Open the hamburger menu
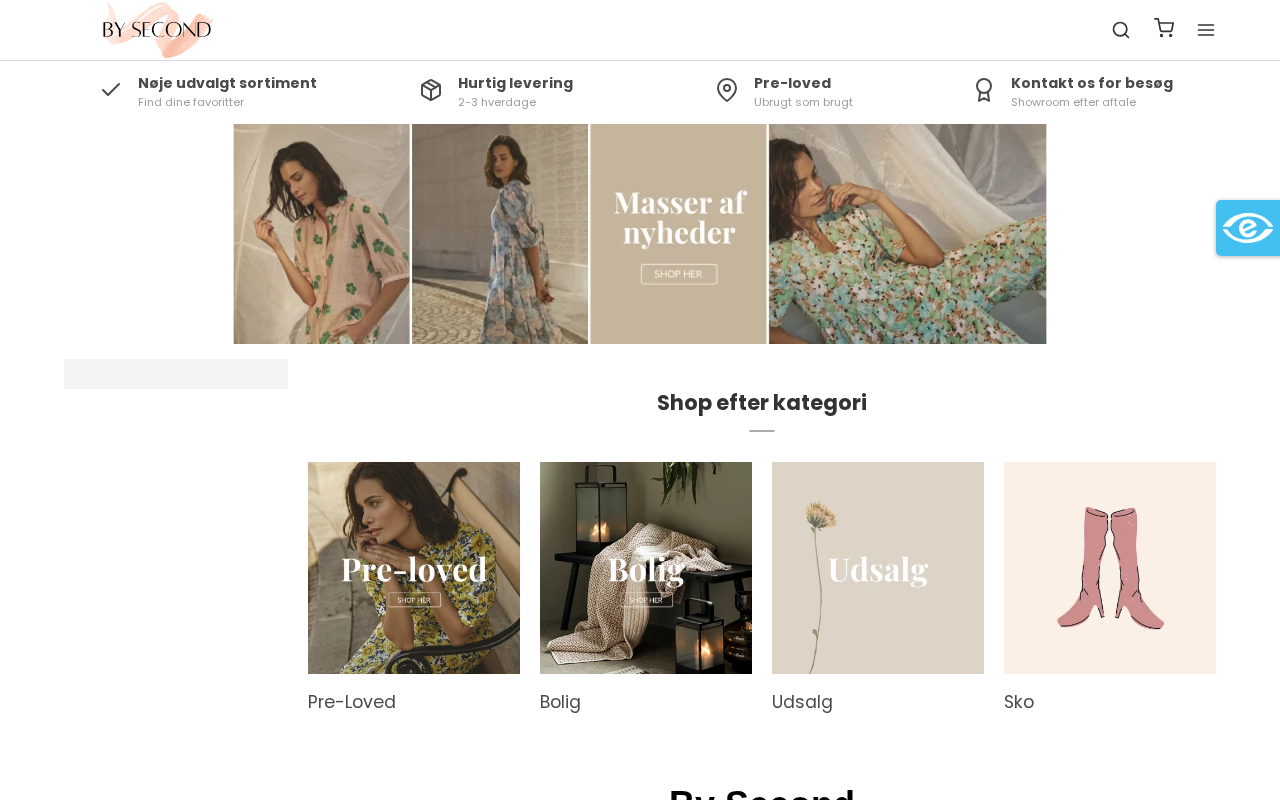The image size is (1280, 800). click(x=1206, y=30)
